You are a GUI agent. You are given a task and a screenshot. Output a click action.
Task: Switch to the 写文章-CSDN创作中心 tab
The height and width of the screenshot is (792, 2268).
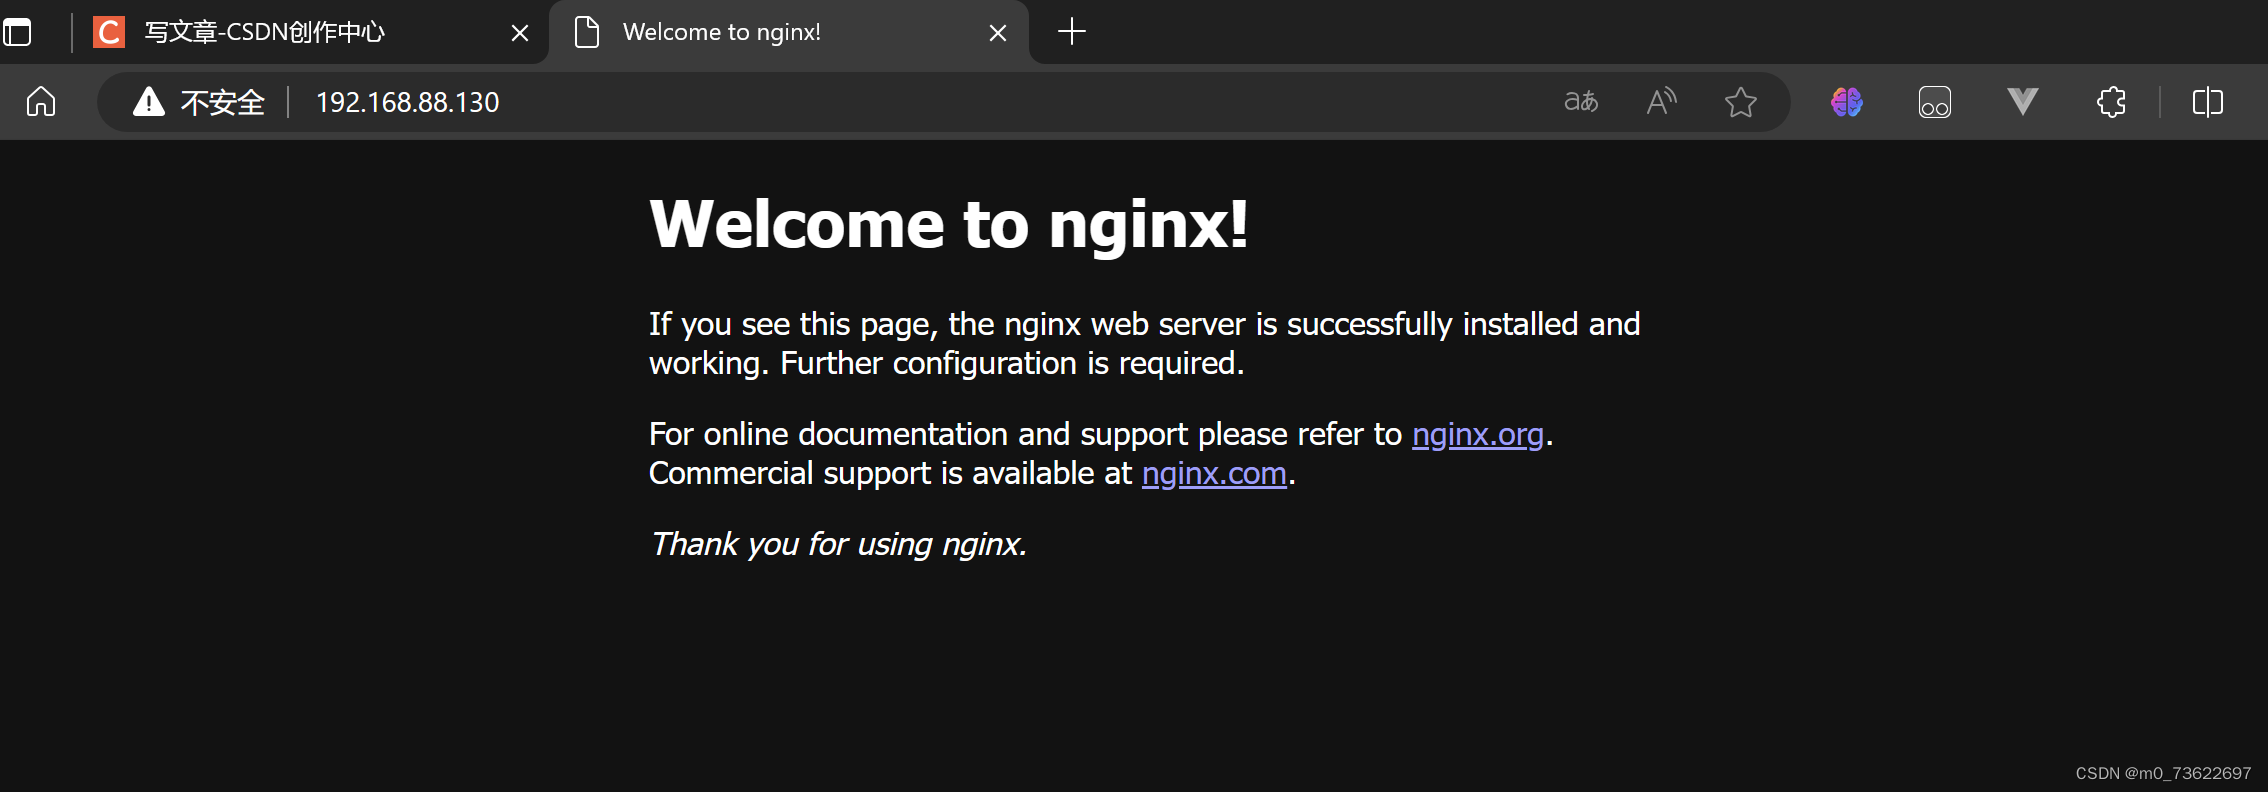pyautogui.click(x=313, y=32)
